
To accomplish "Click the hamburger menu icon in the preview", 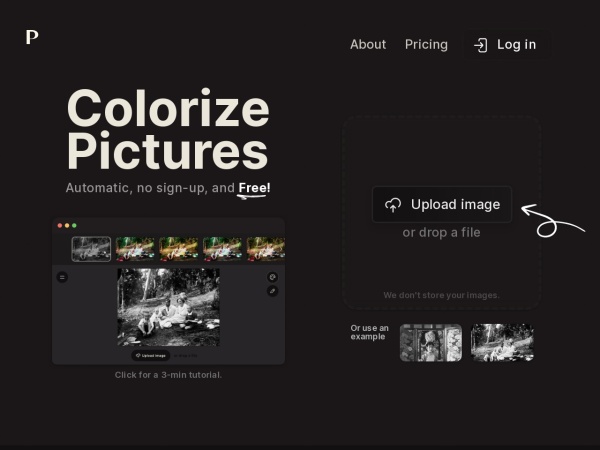I will (x=62, y=277).
